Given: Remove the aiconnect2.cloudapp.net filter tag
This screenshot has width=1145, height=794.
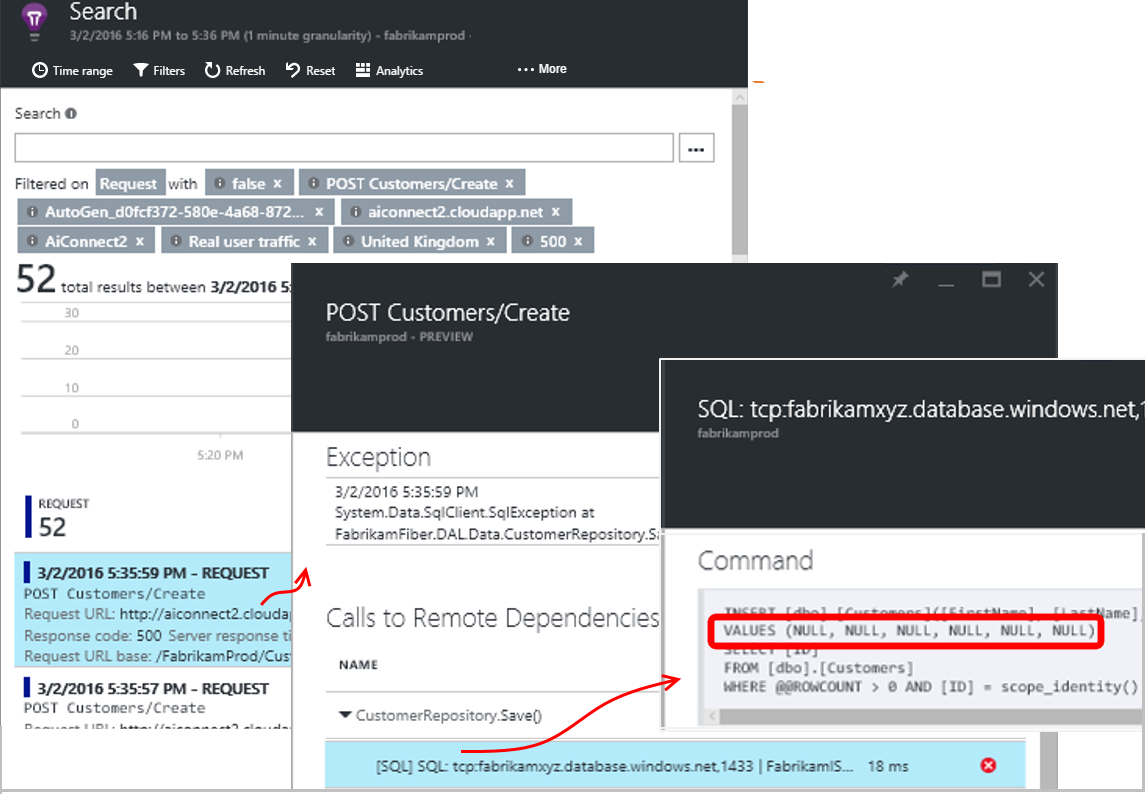Looking at the screenshot, I should click(556, 212).
